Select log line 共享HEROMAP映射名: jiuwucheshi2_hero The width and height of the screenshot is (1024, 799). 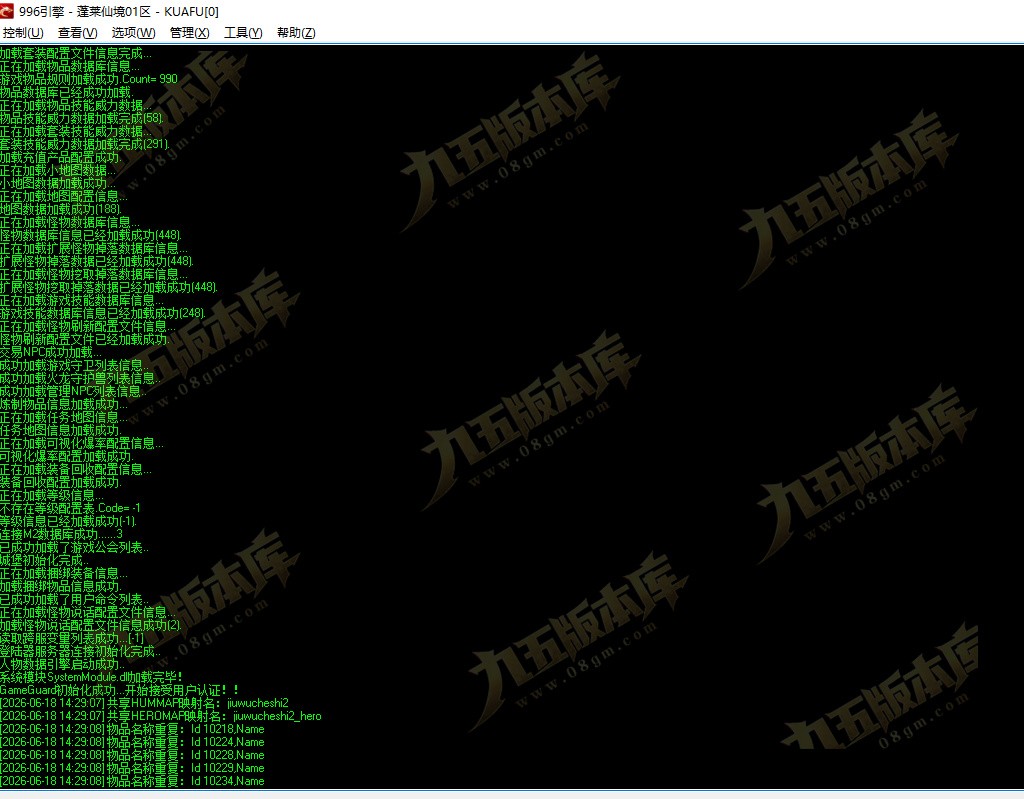[x=161, y=716]
